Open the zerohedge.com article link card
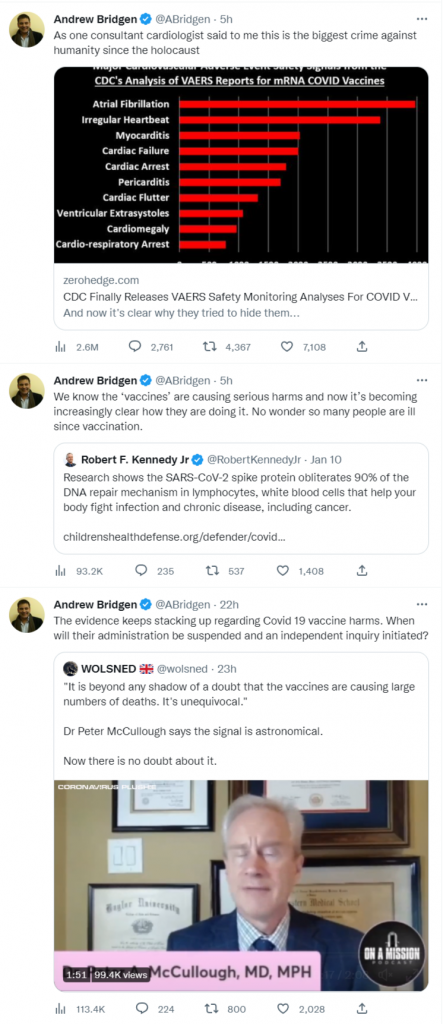 click(x=241, y=296)
